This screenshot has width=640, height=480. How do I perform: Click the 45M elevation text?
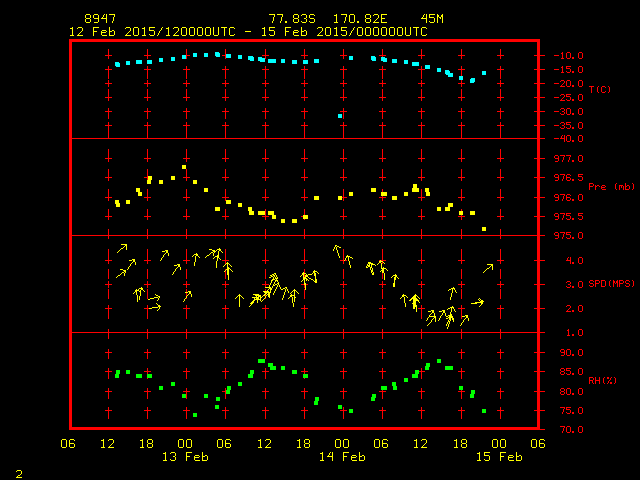click(x=432, y=19)
